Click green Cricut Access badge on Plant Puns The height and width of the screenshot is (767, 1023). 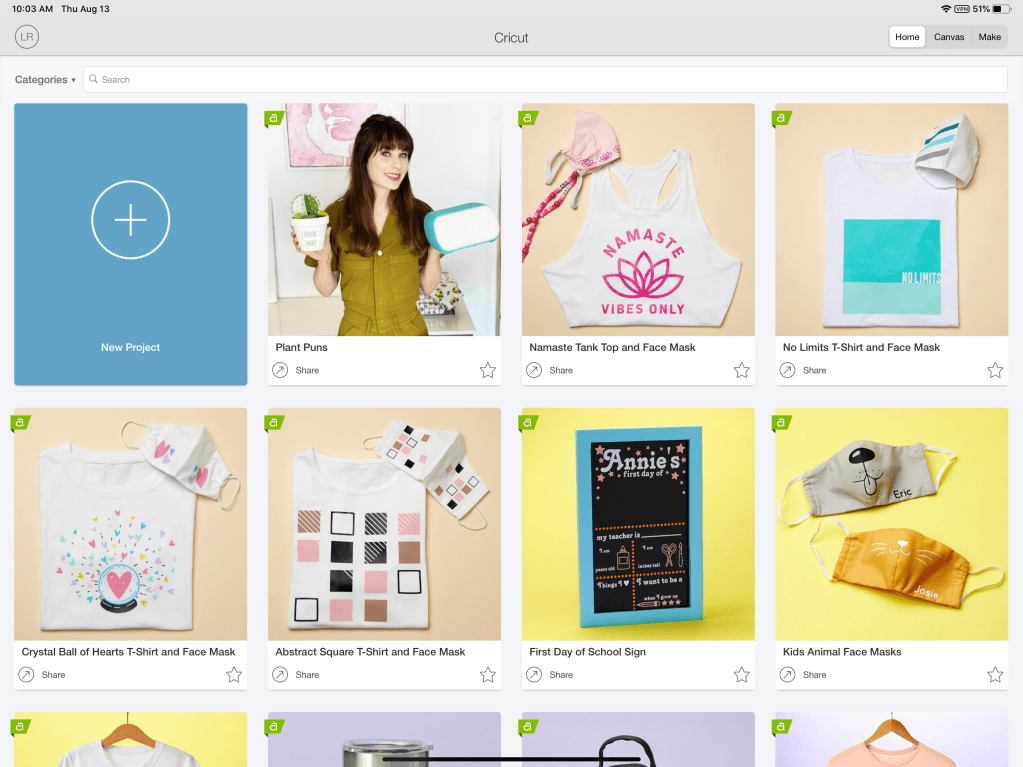275,118
